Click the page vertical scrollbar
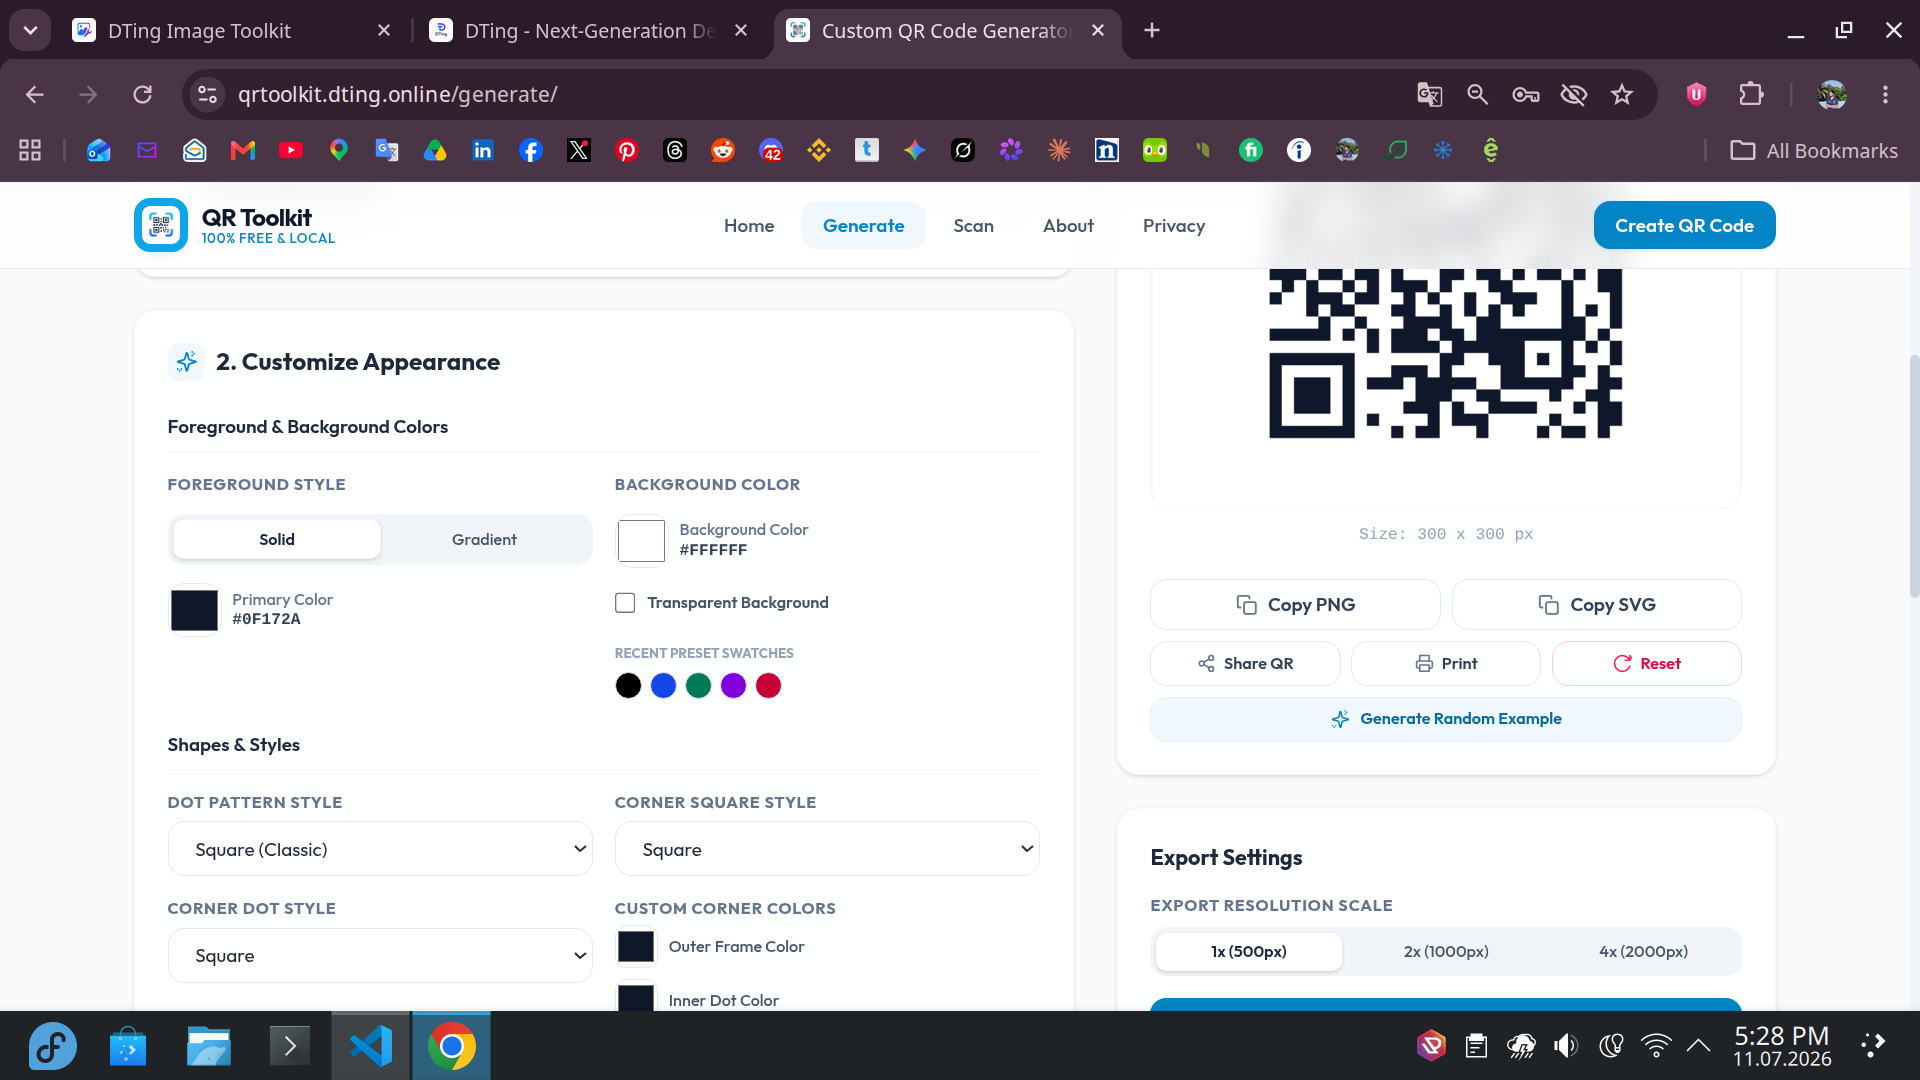The height and width of the screenshot is (1080, 1920). (1914, 475)
